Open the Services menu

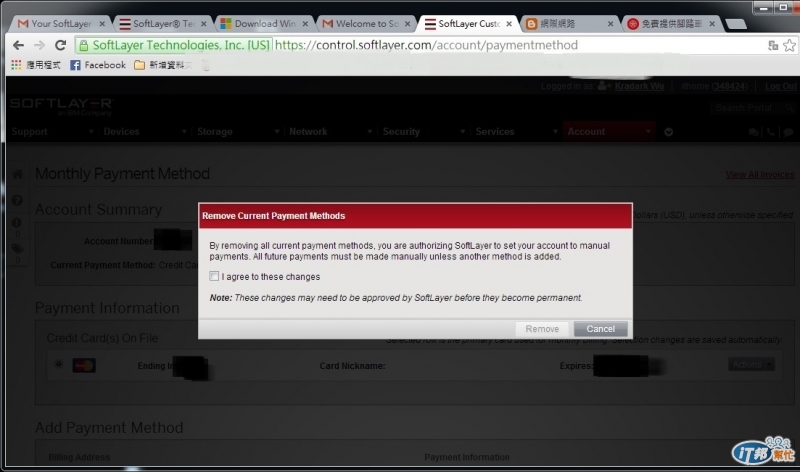point(495,132)
